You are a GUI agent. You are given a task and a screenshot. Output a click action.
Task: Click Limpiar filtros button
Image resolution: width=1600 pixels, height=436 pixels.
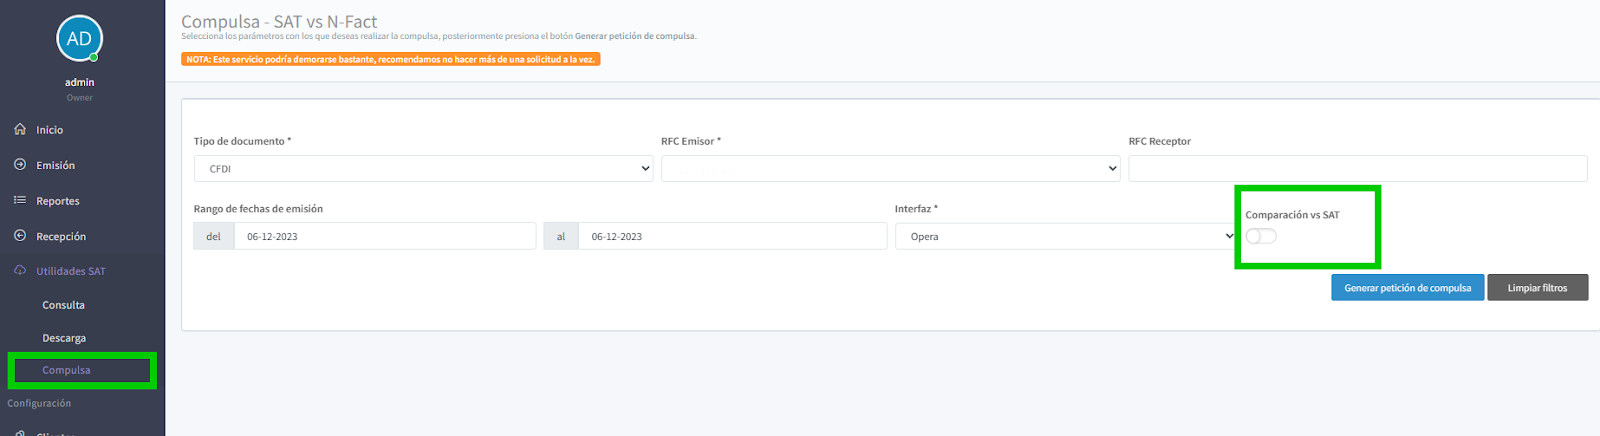pyautogui.click(x=1537, y=288)
